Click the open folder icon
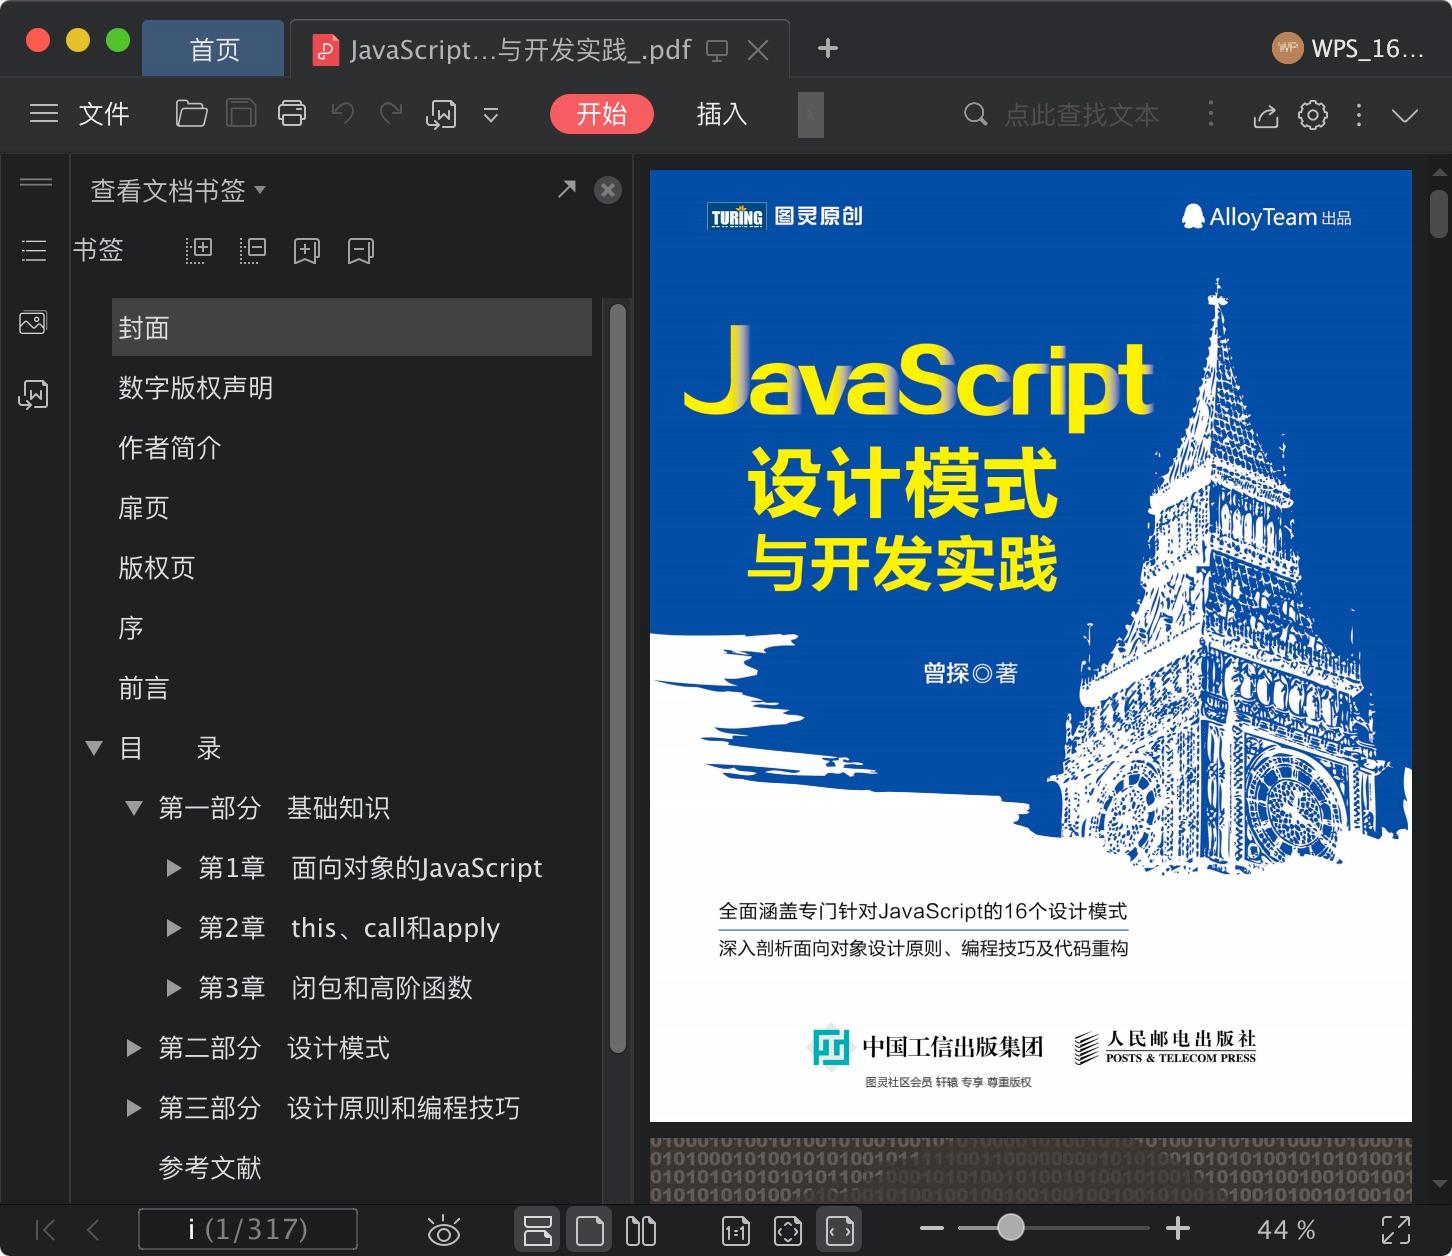The height and width of the screenshot is (1256, 1452). pyautogui.click(x=191, y=114)
